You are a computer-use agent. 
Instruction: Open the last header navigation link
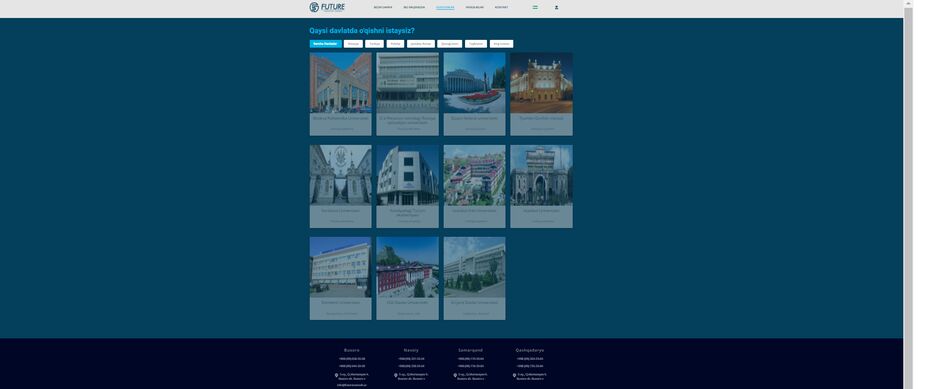[501, 7]
